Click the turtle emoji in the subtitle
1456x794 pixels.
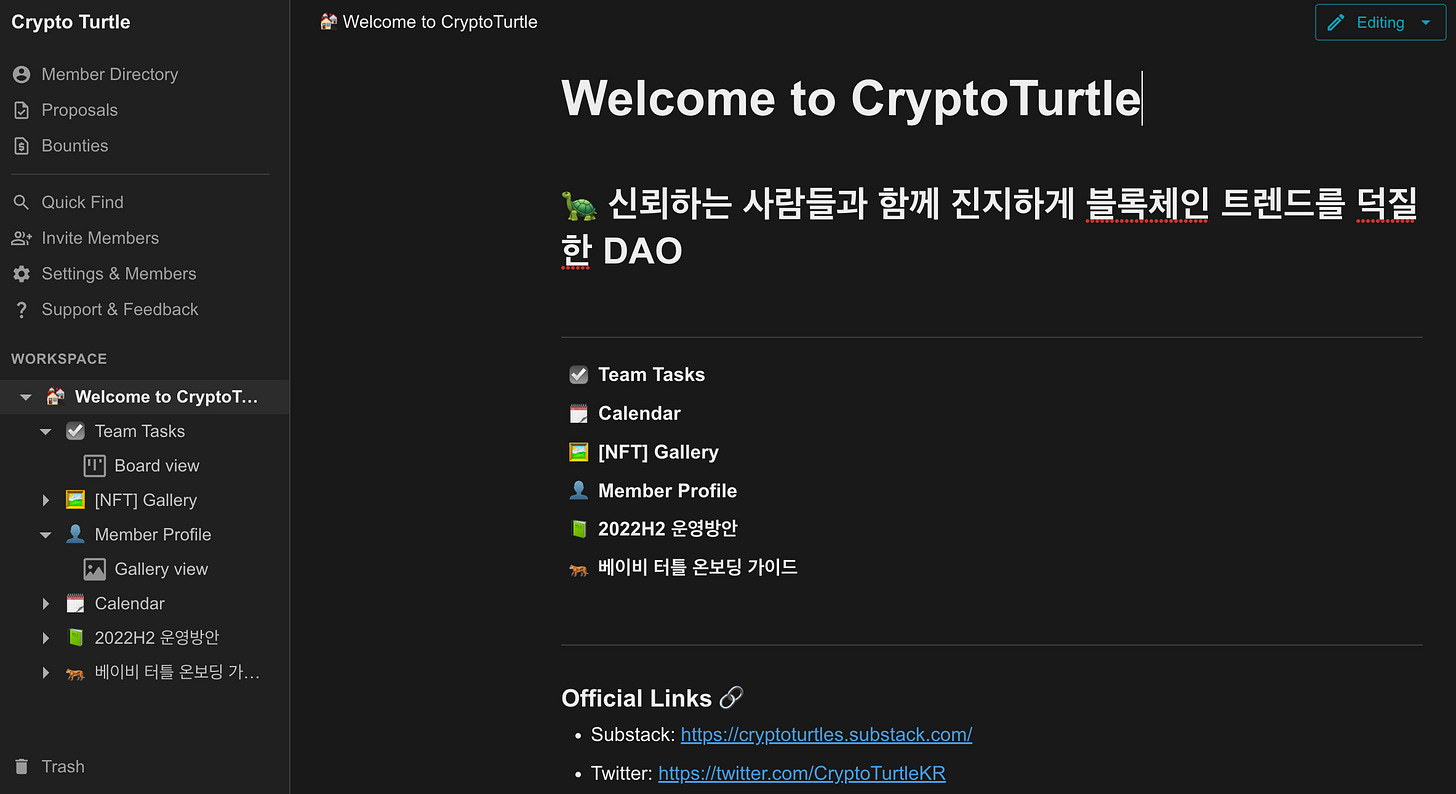tap(579, 205)
